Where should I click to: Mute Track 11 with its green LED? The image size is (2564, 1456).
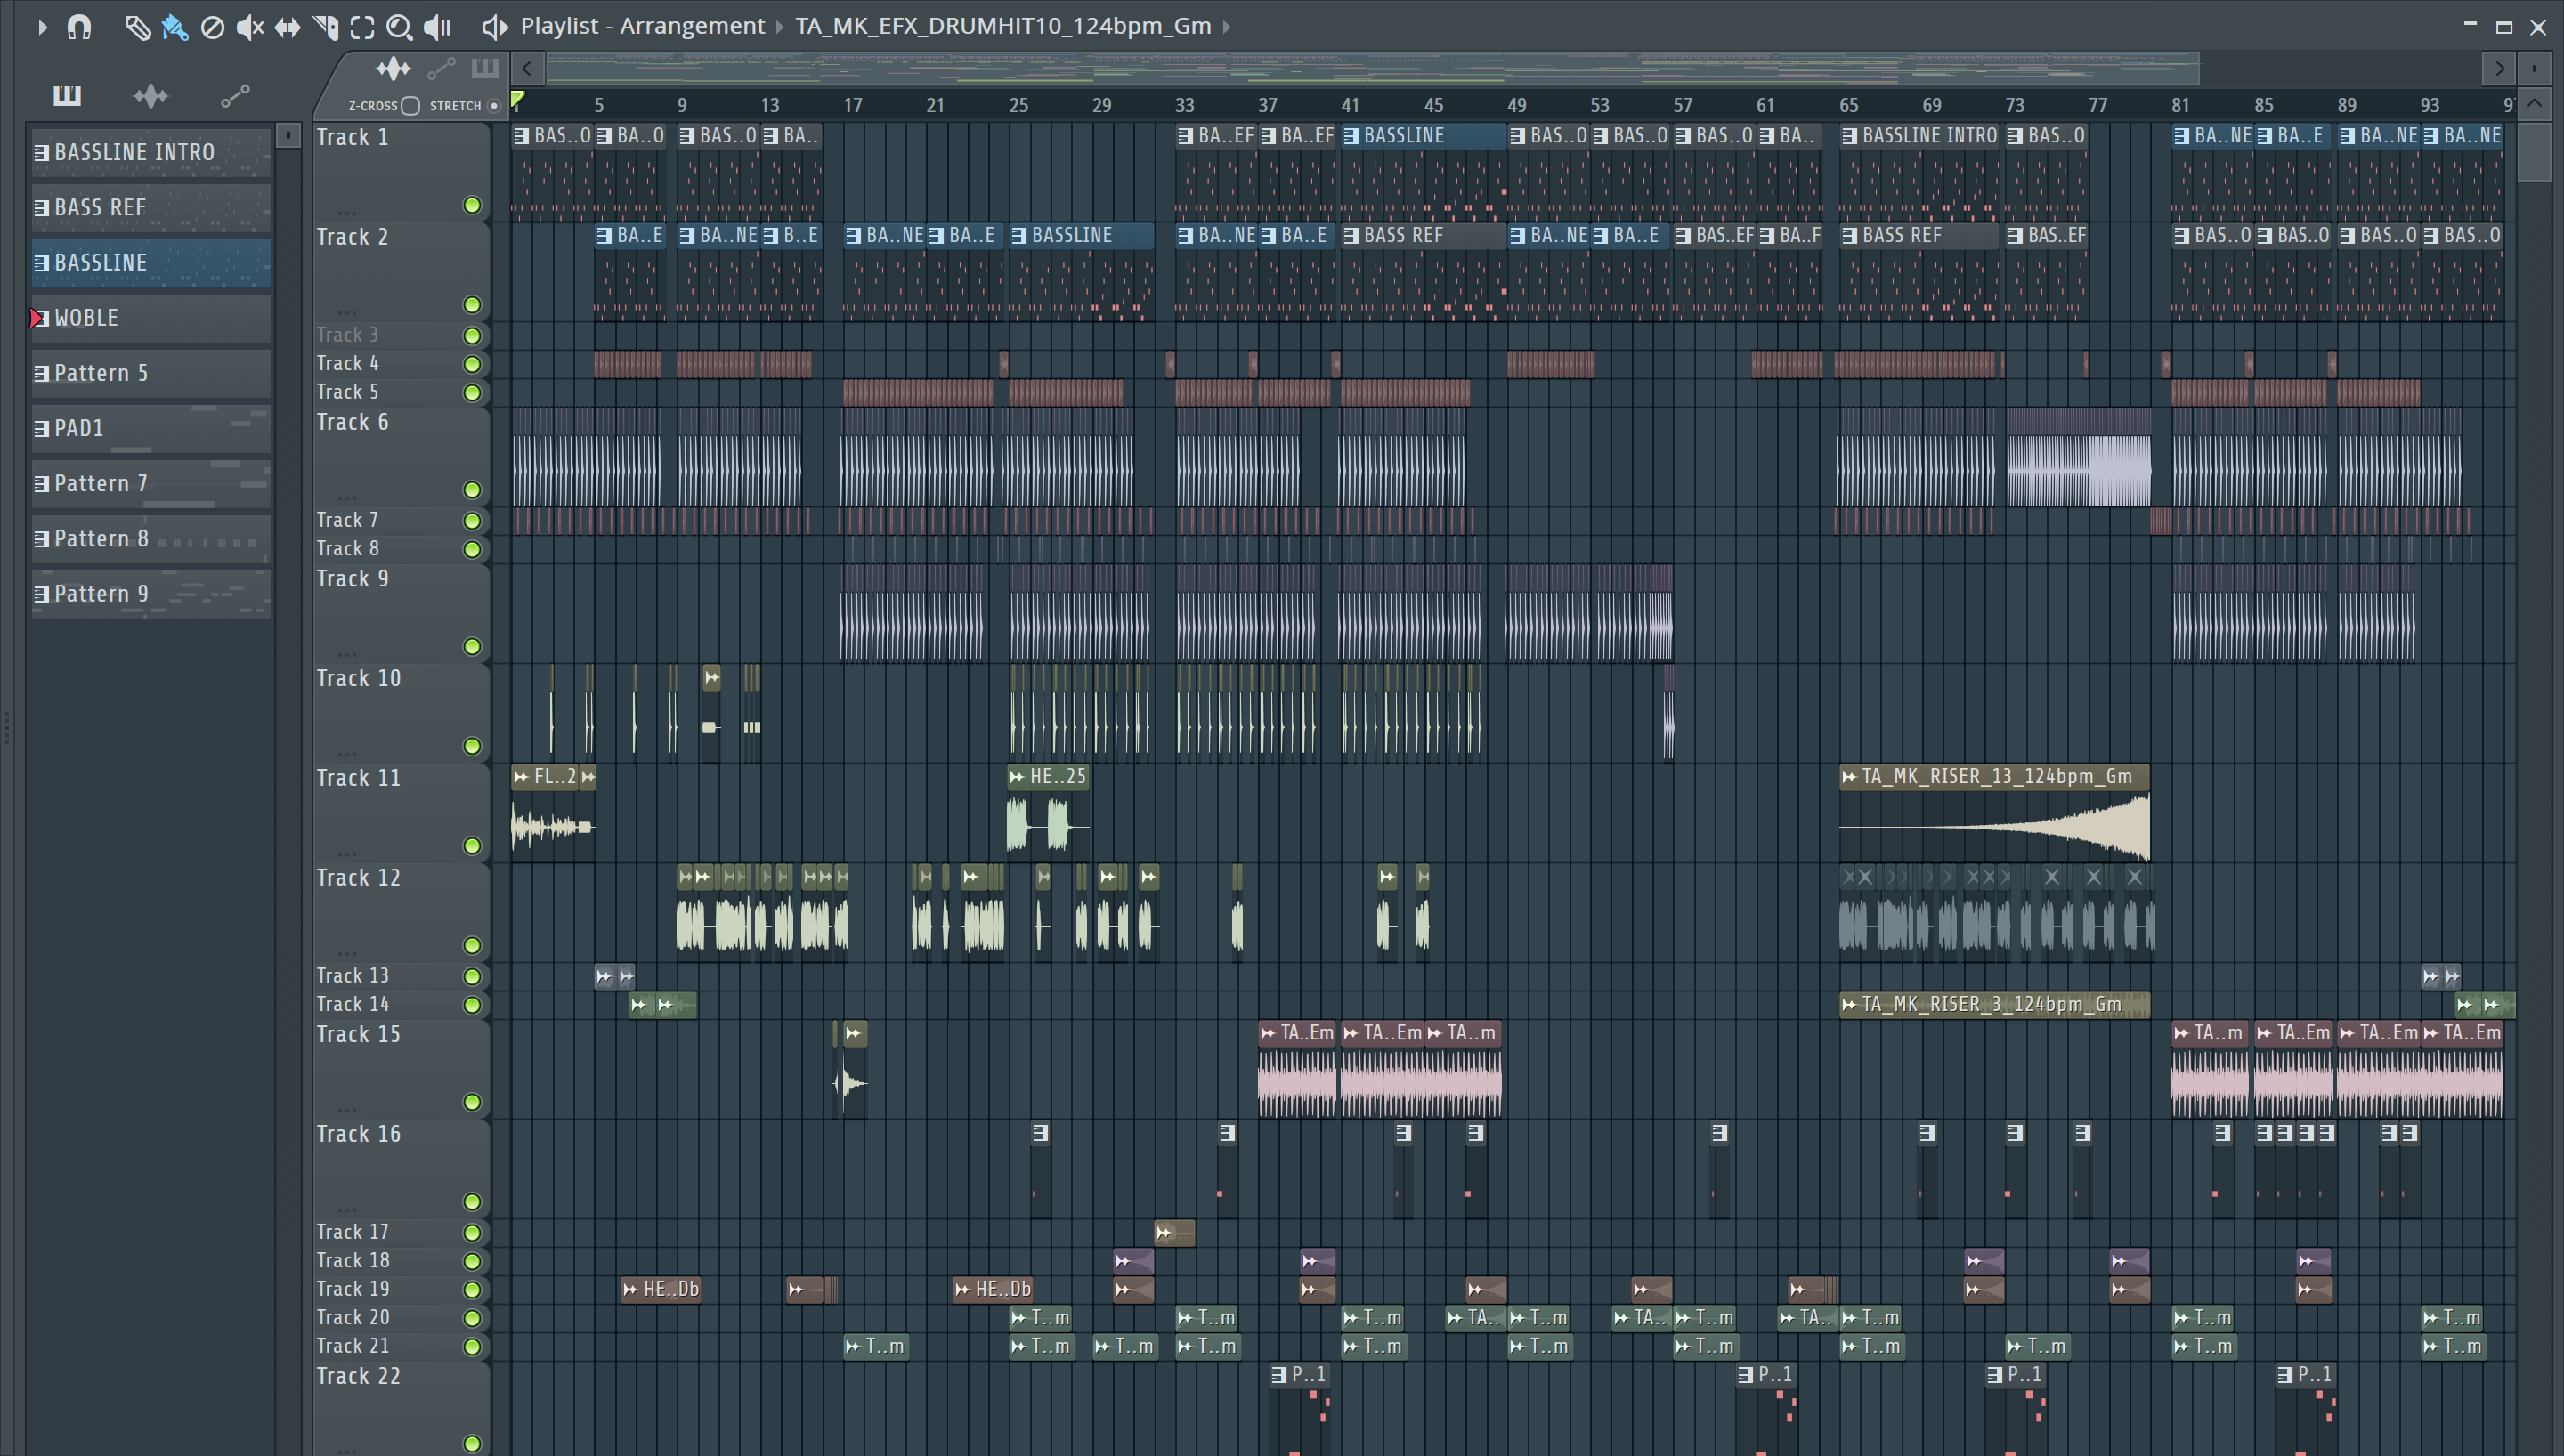point(472,845)
